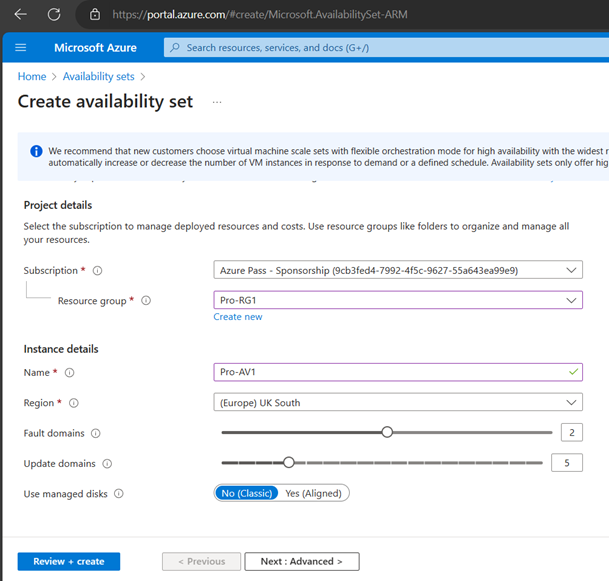The width and height of the screenshot is (609, 581).
Task: Expand the Subscription dropdown
Action: click(x=398, y=270)
